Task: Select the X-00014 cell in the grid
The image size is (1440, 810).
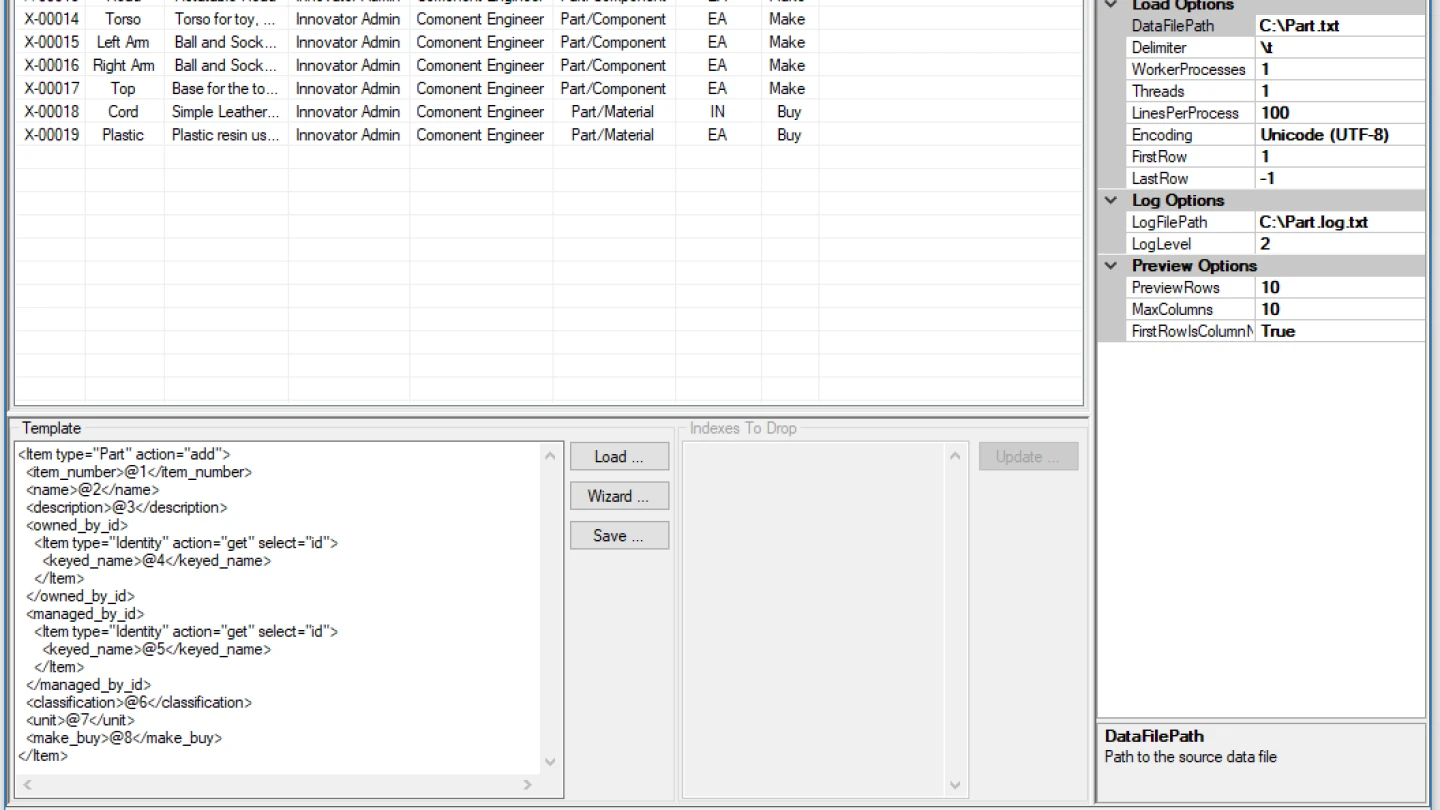Action: click(51, 19)
